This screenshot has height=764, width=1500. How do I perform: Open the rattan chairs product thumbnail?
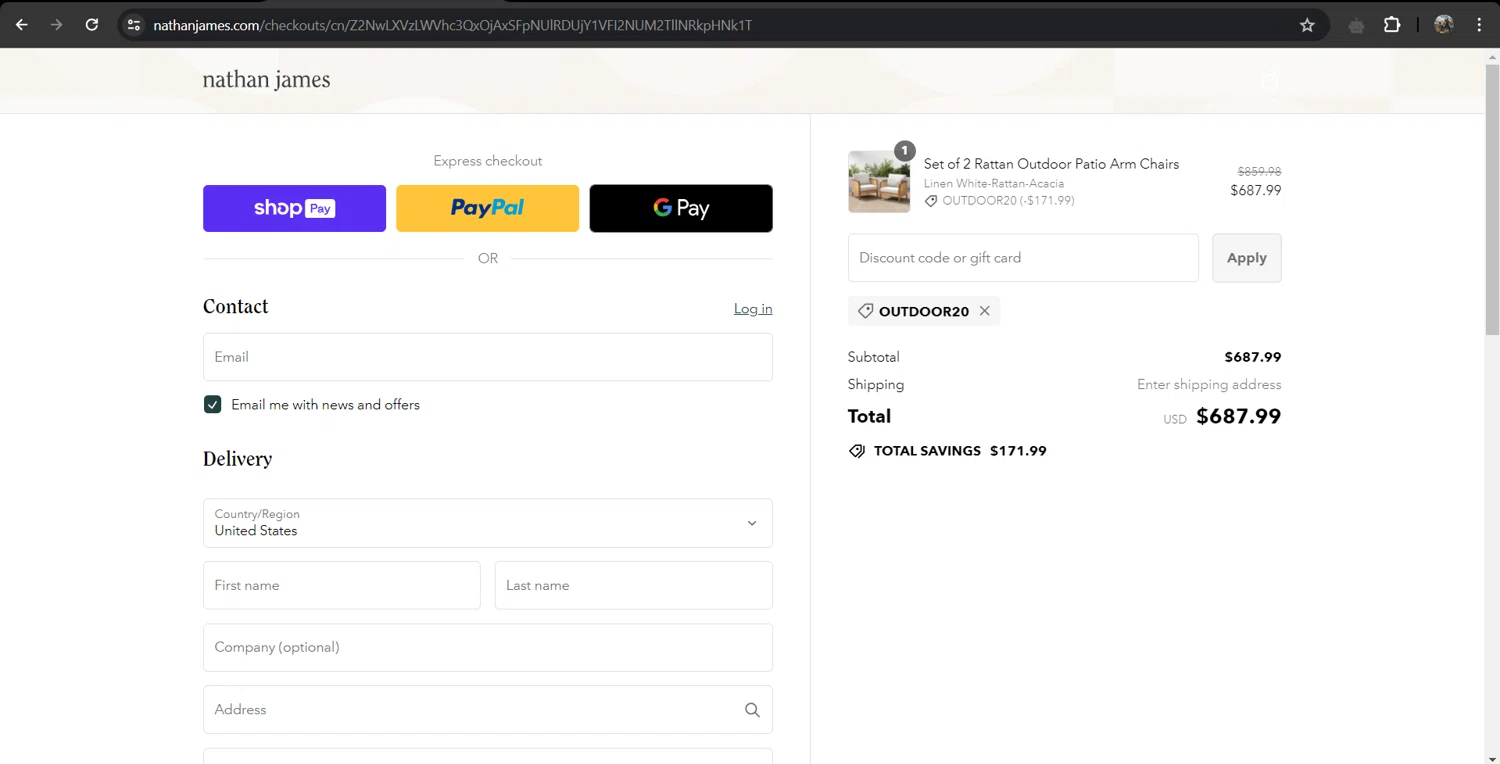(x=879, y=182)
